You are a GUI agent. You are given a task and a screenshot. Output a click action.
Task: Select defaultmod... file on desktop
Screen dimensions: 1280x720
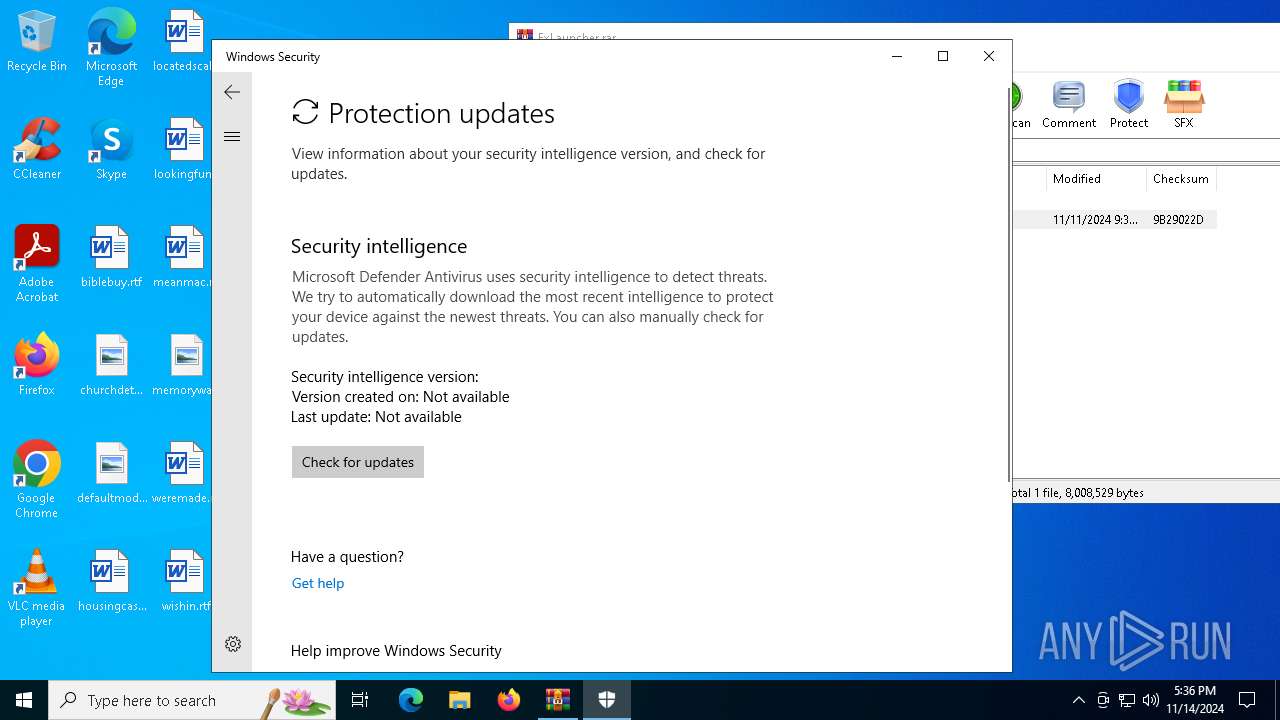[x=111, y=473]
